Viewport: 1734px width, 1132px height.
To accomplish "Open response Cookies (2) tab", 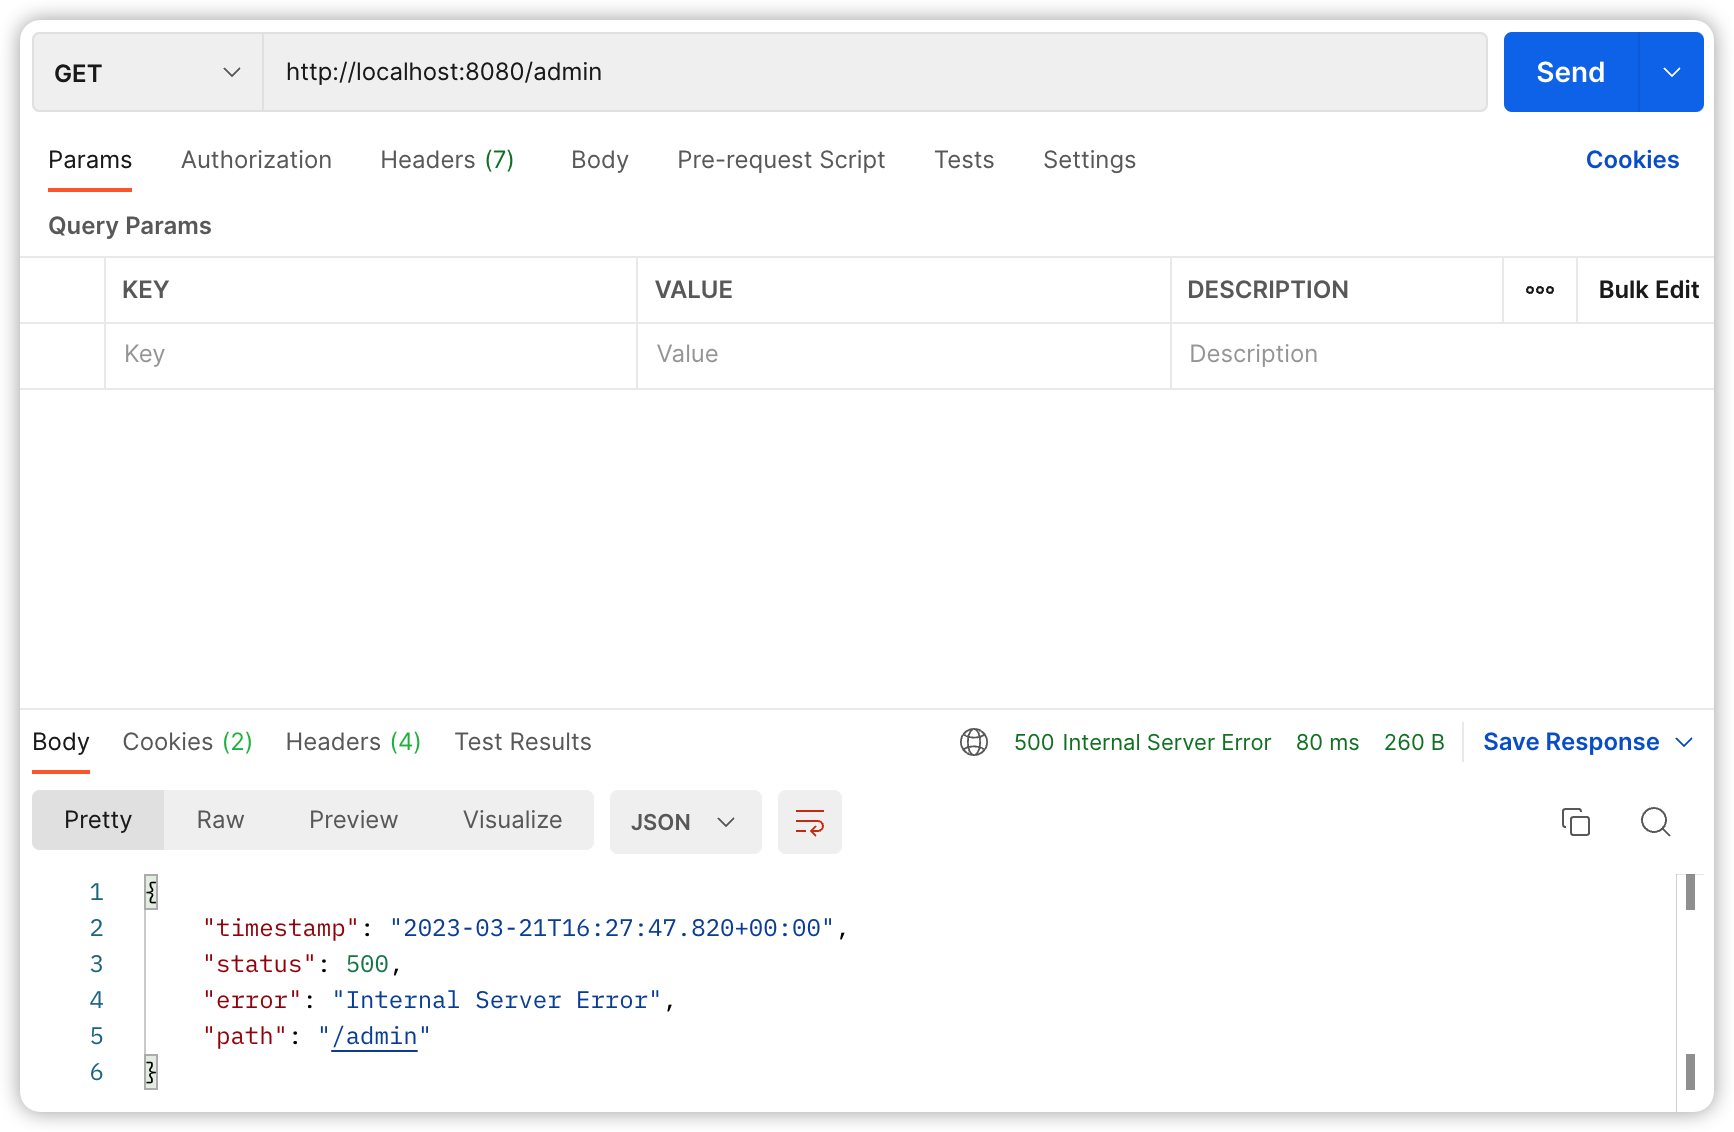I will 187,742.
